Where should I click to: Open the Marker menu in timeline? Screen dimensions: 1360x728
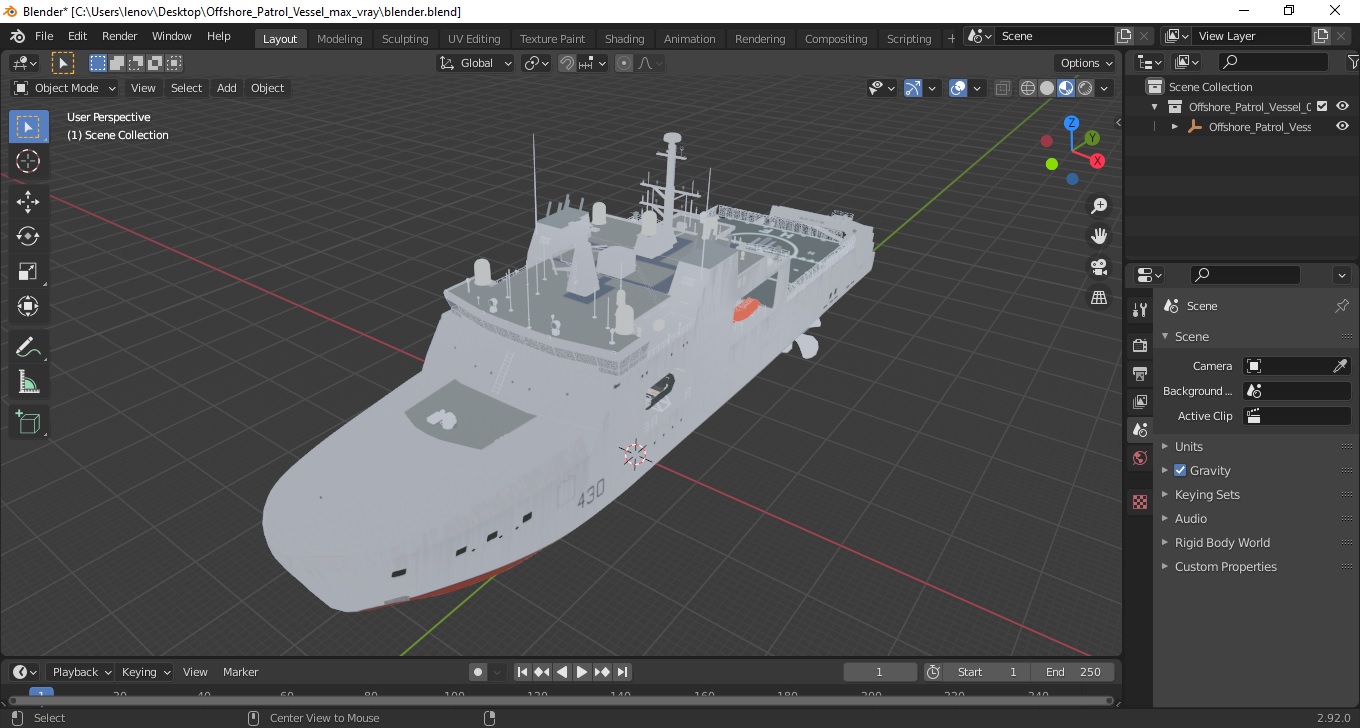click(x=240, y=672)
